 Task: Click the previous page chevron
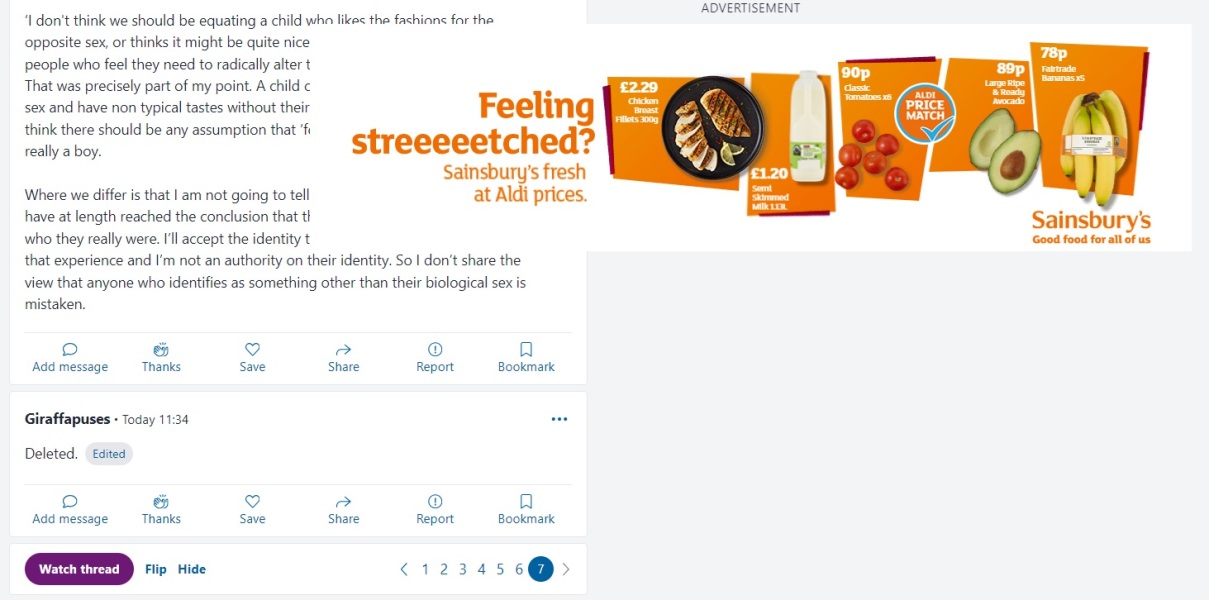coord(404,568)
